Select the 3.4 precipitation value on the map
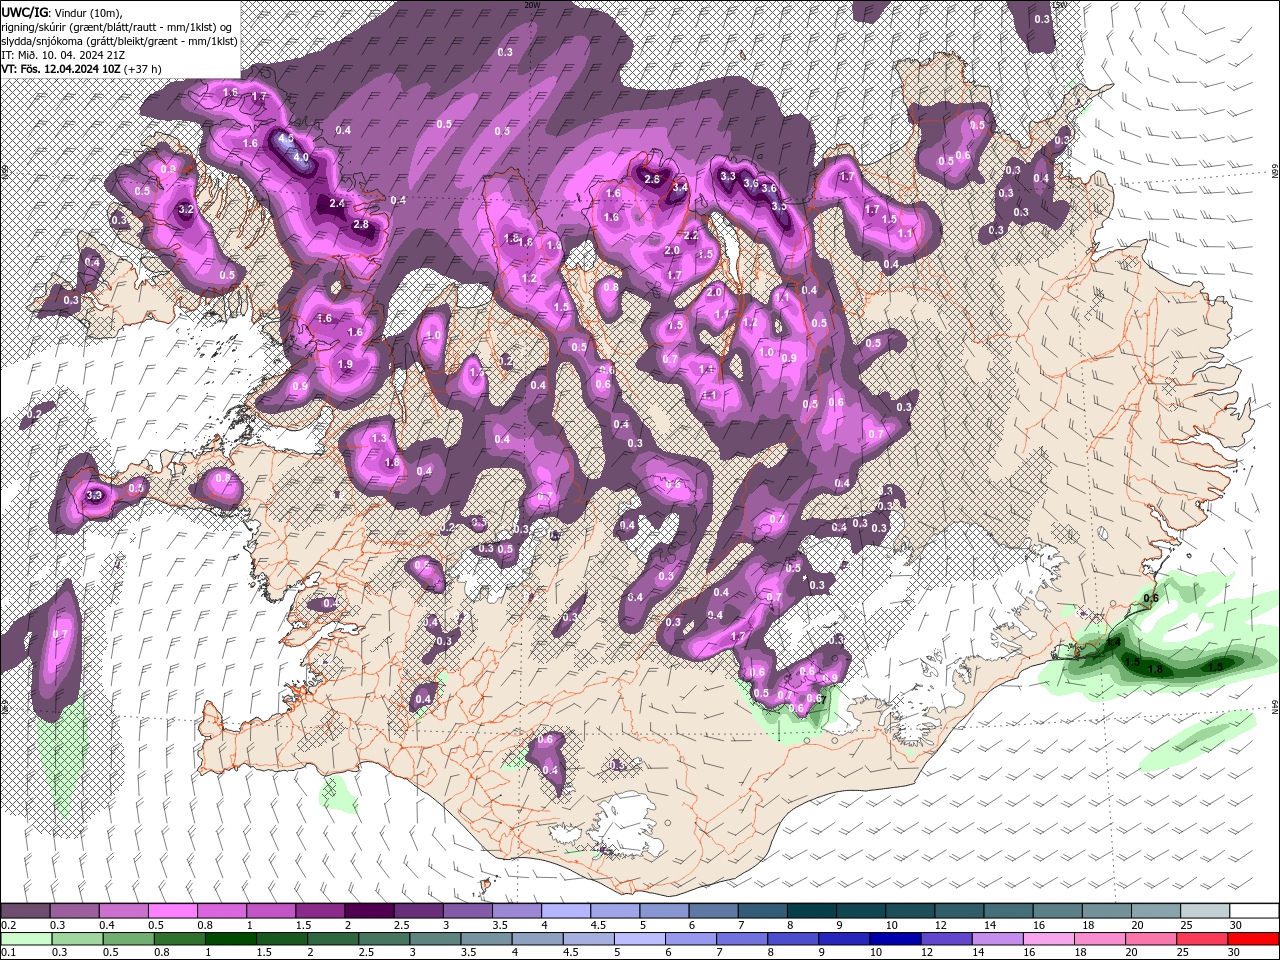 pos(680,187)
